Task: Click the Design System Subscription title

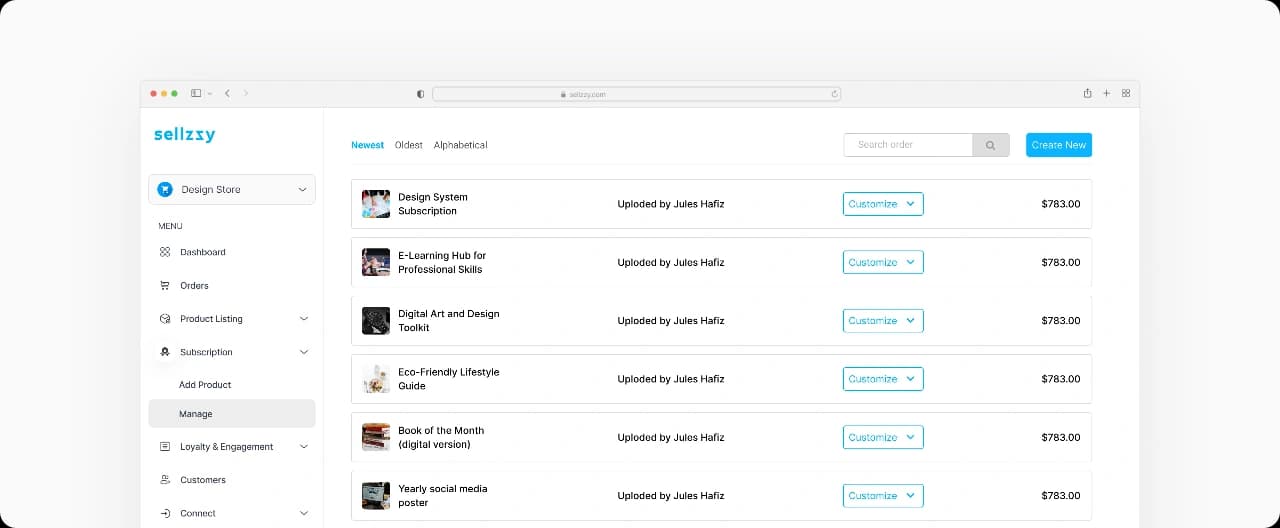Action: 433,204
